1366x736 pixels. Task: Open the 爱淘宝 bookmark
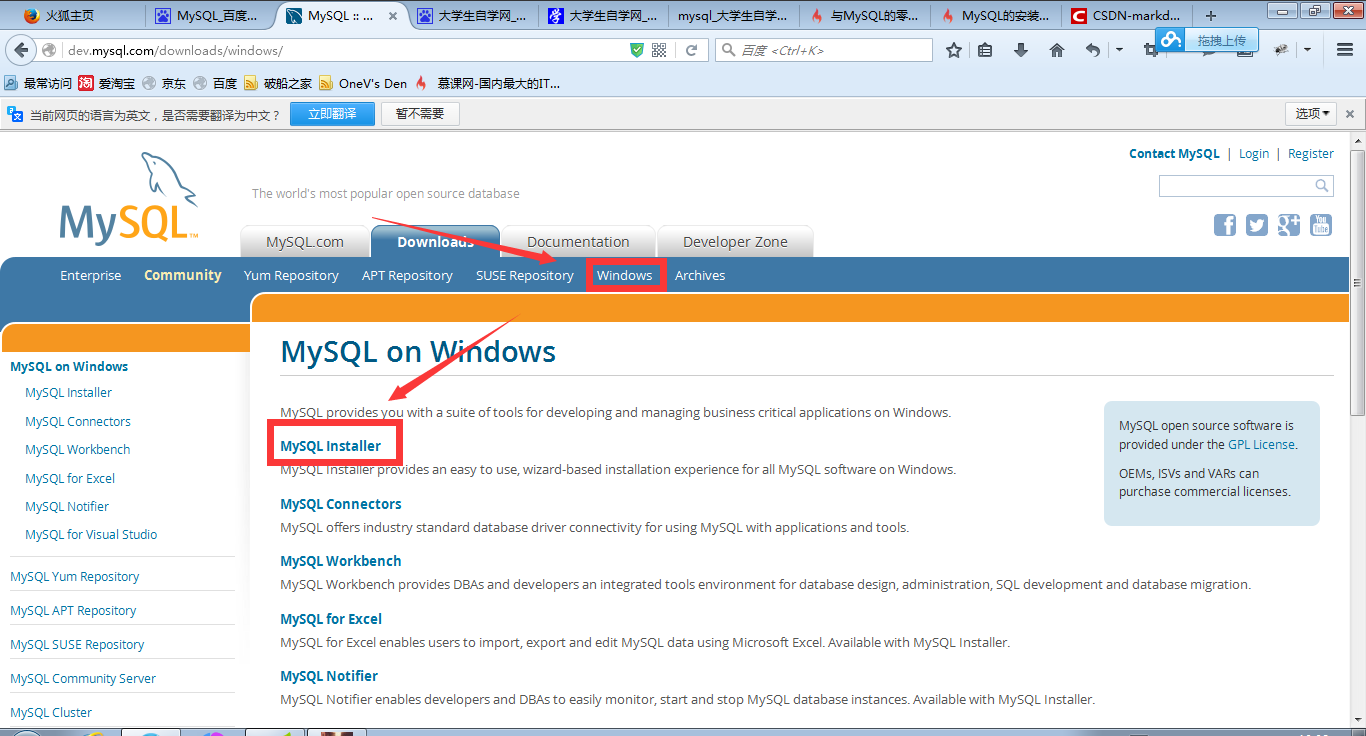click(x=105, y=83)
